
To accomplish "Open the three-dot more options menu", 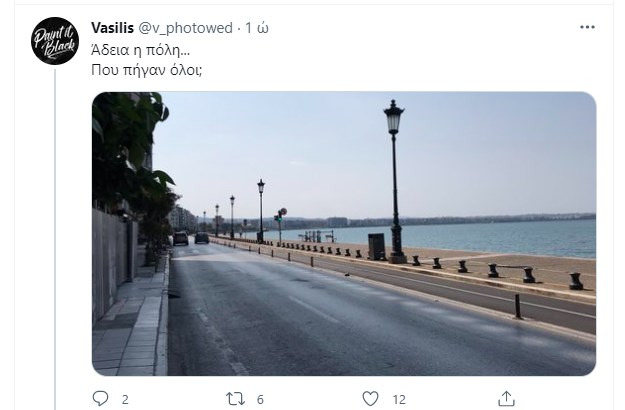I will [x=588, y=27].
